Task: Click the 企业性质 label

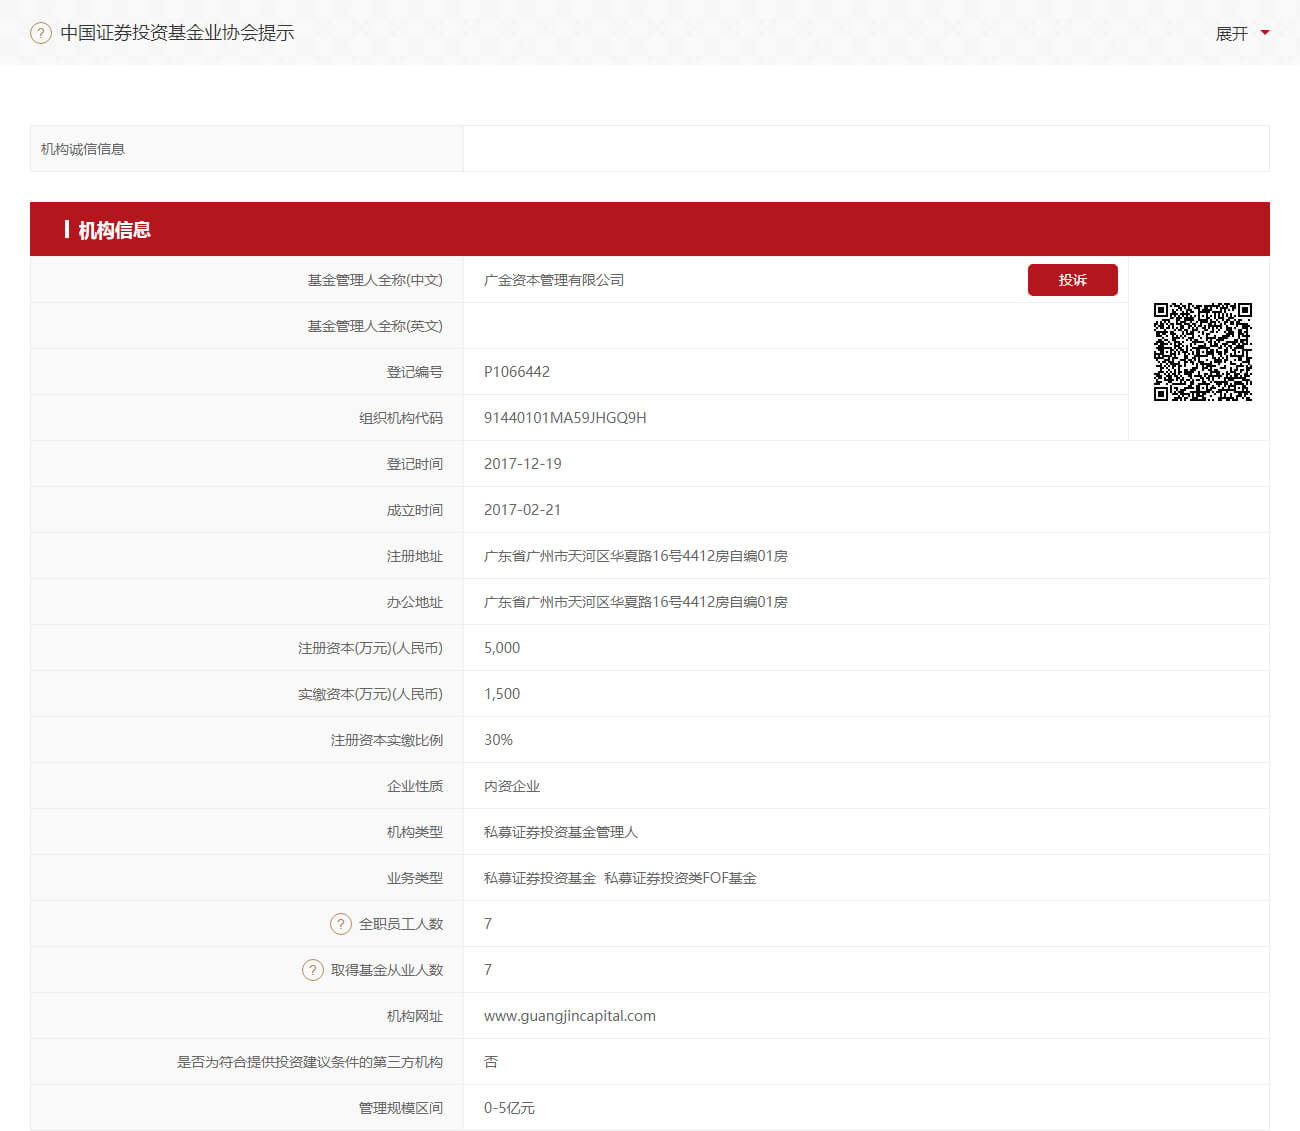Action: point(415,786)
